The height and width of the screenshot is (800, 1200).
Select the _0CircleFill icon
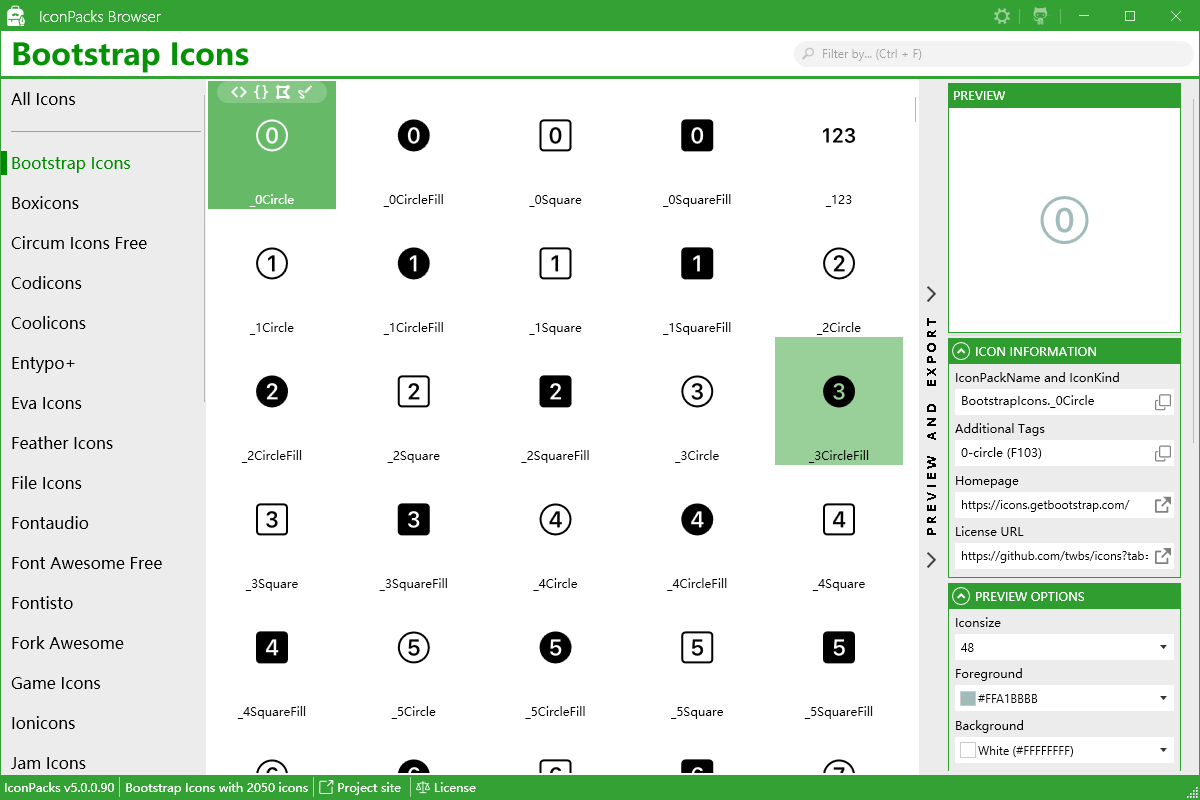click(414, 145)
